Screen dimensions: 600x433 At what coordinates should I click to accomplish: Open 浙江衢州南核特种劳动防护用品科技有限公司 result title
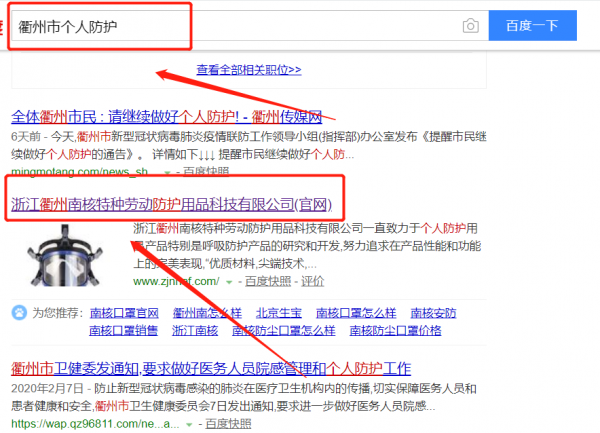[x=170, y=205]
